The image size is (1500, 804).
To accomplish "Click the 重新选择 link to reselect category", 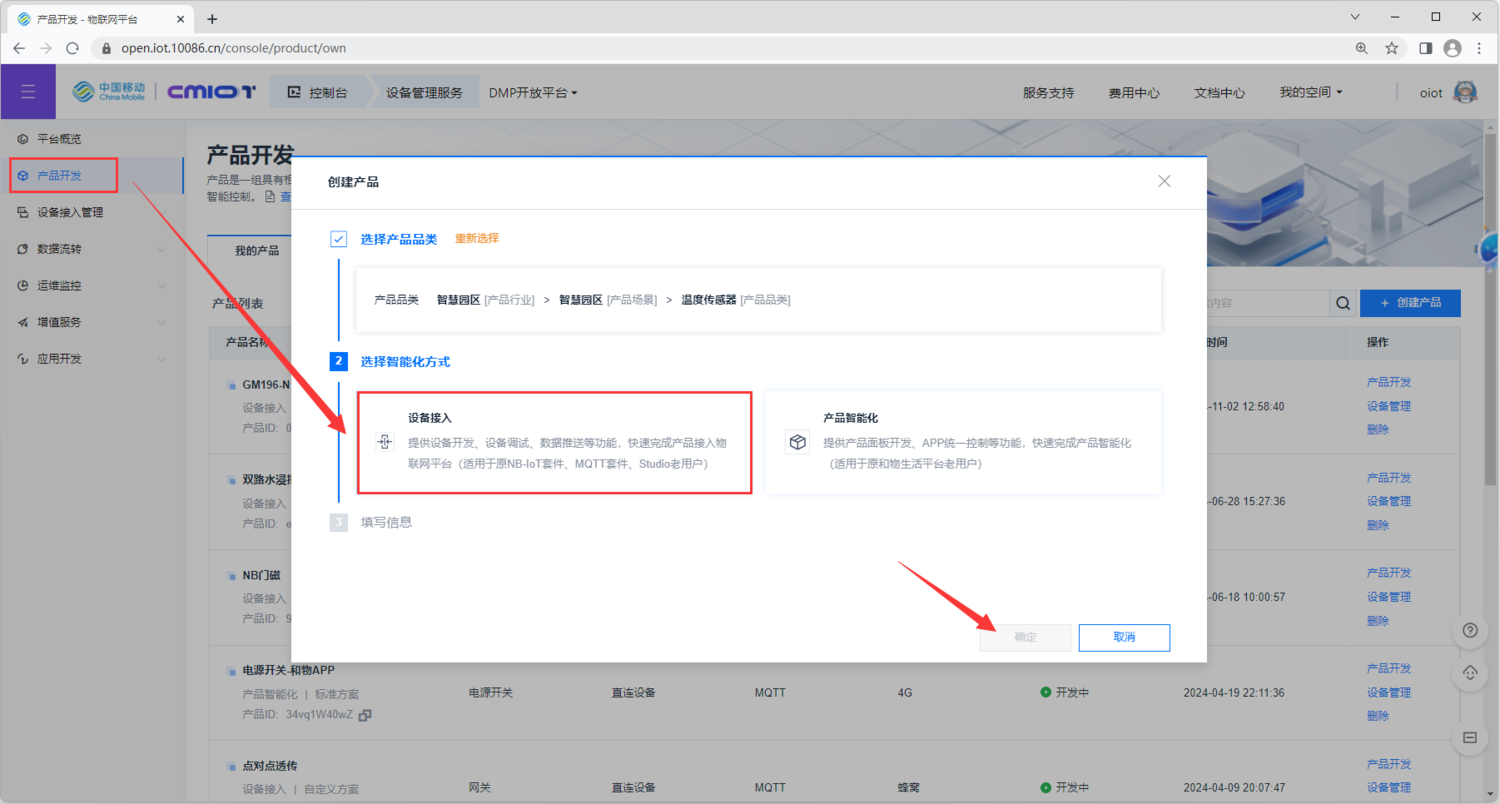I will click(x=477, y=239).
